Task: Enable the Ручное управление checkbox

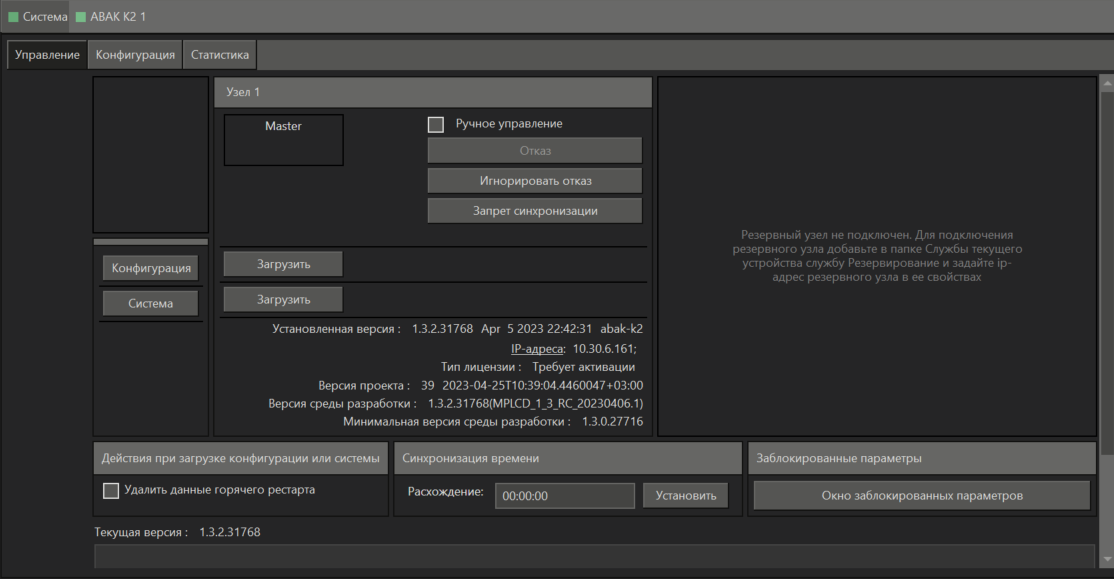Action: [x=436, y=124]
